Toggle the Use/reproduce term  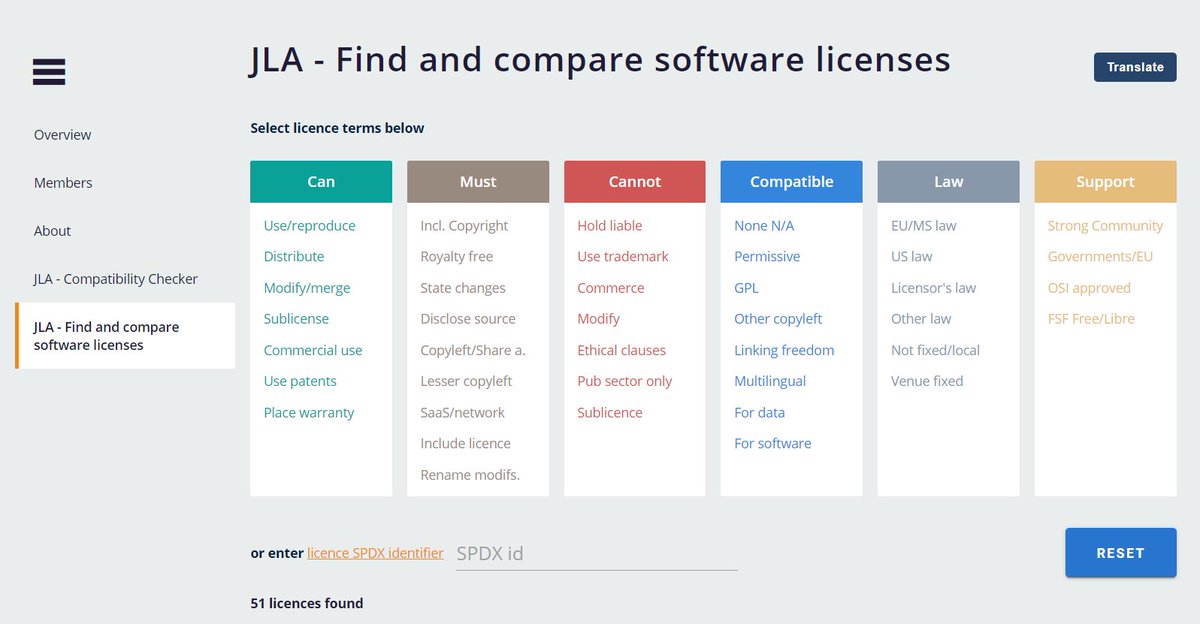pos(309,226)
